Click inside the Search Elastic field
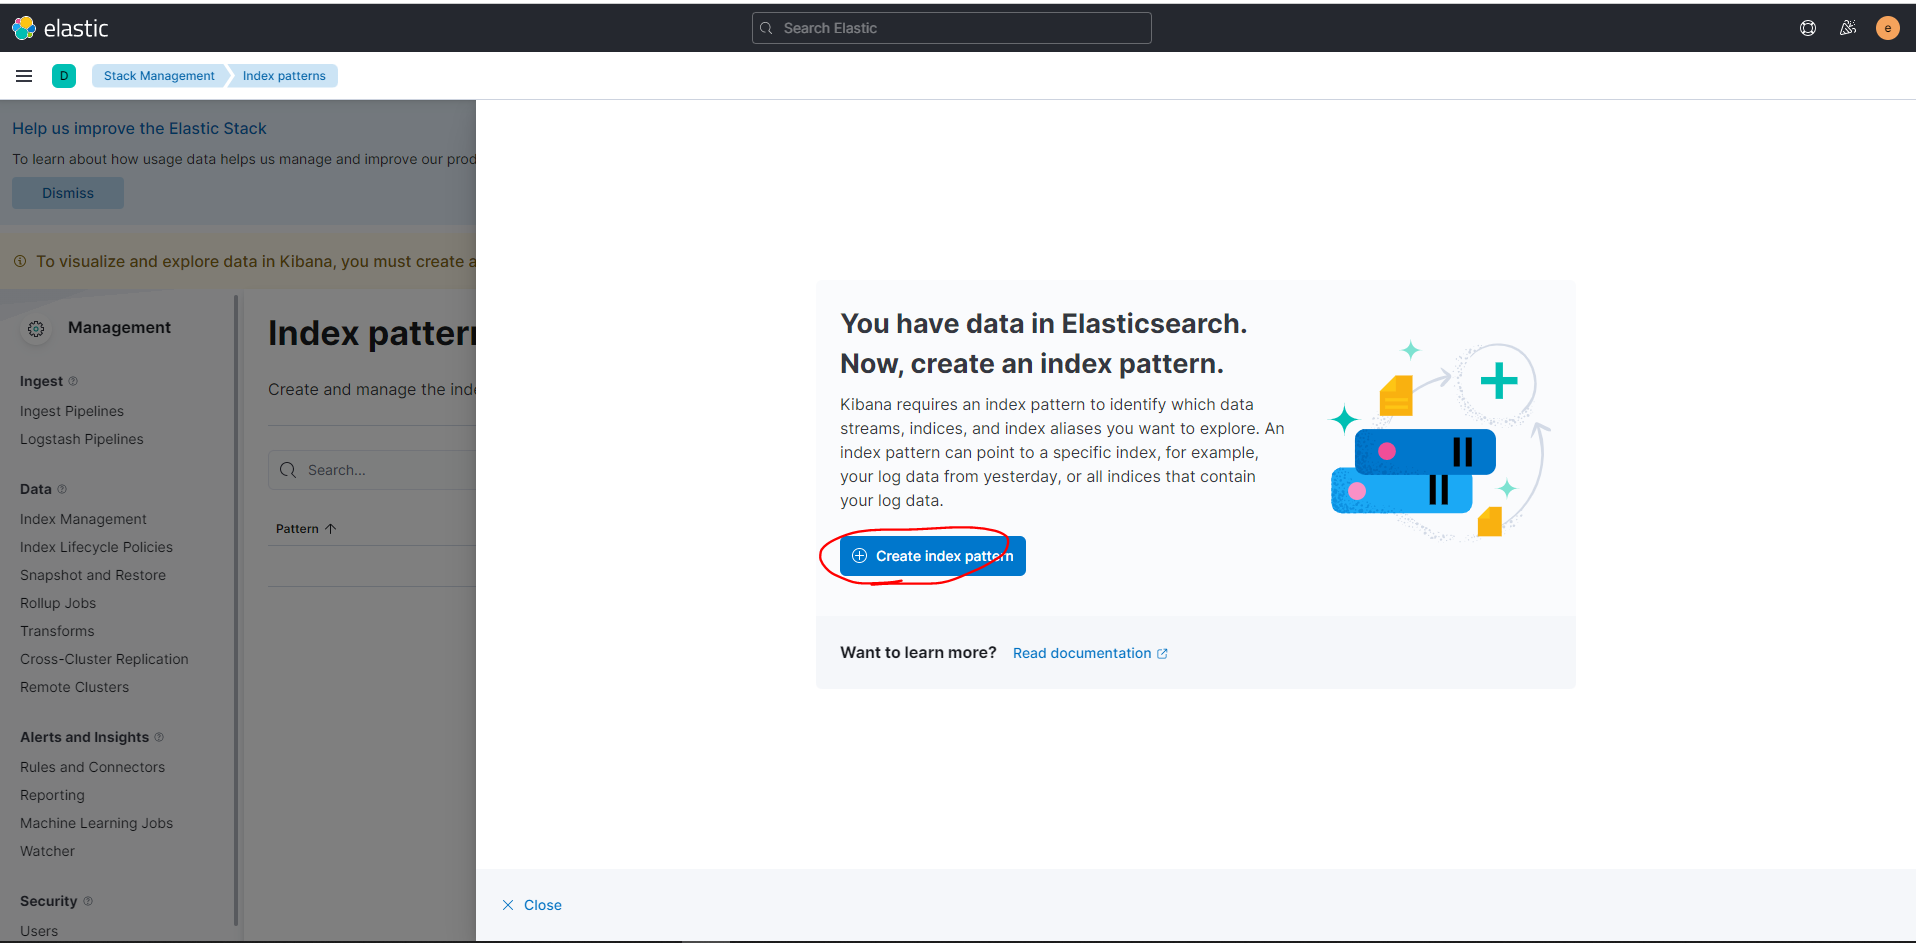 click(951, 28)
